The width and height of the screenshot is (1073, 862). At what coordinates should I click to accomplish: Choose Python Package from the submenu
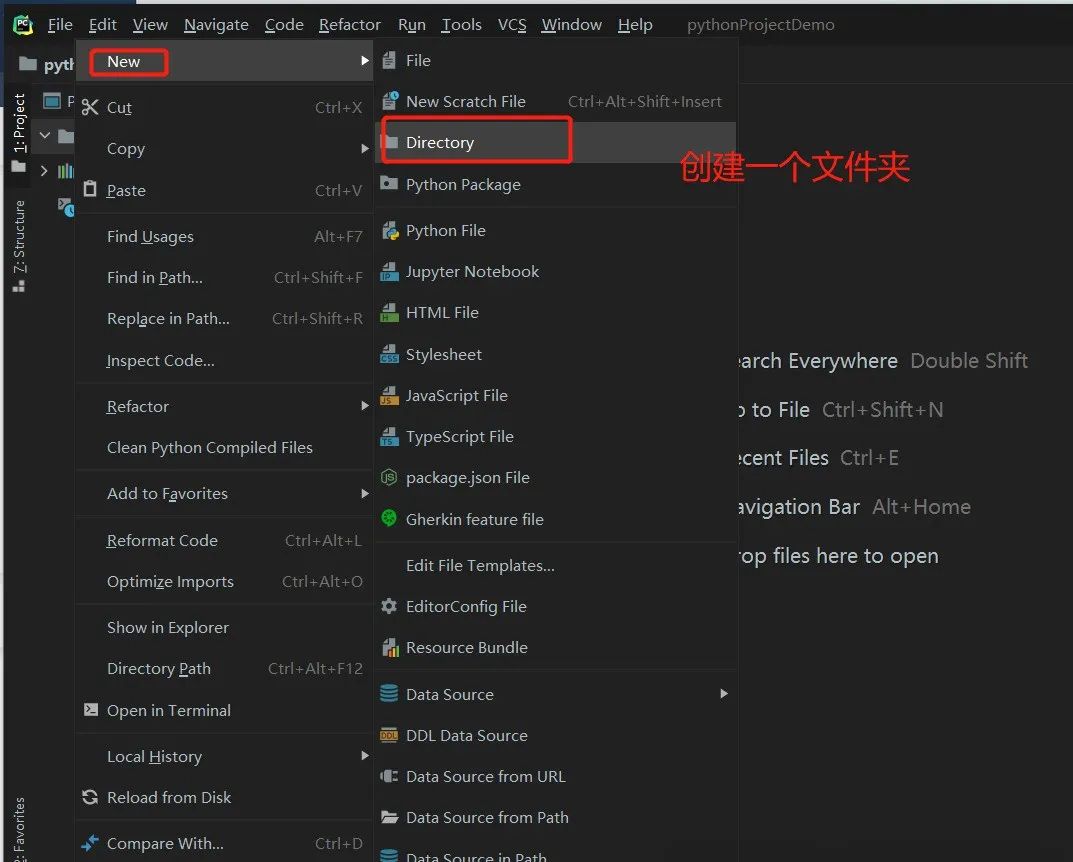[463, 185]
